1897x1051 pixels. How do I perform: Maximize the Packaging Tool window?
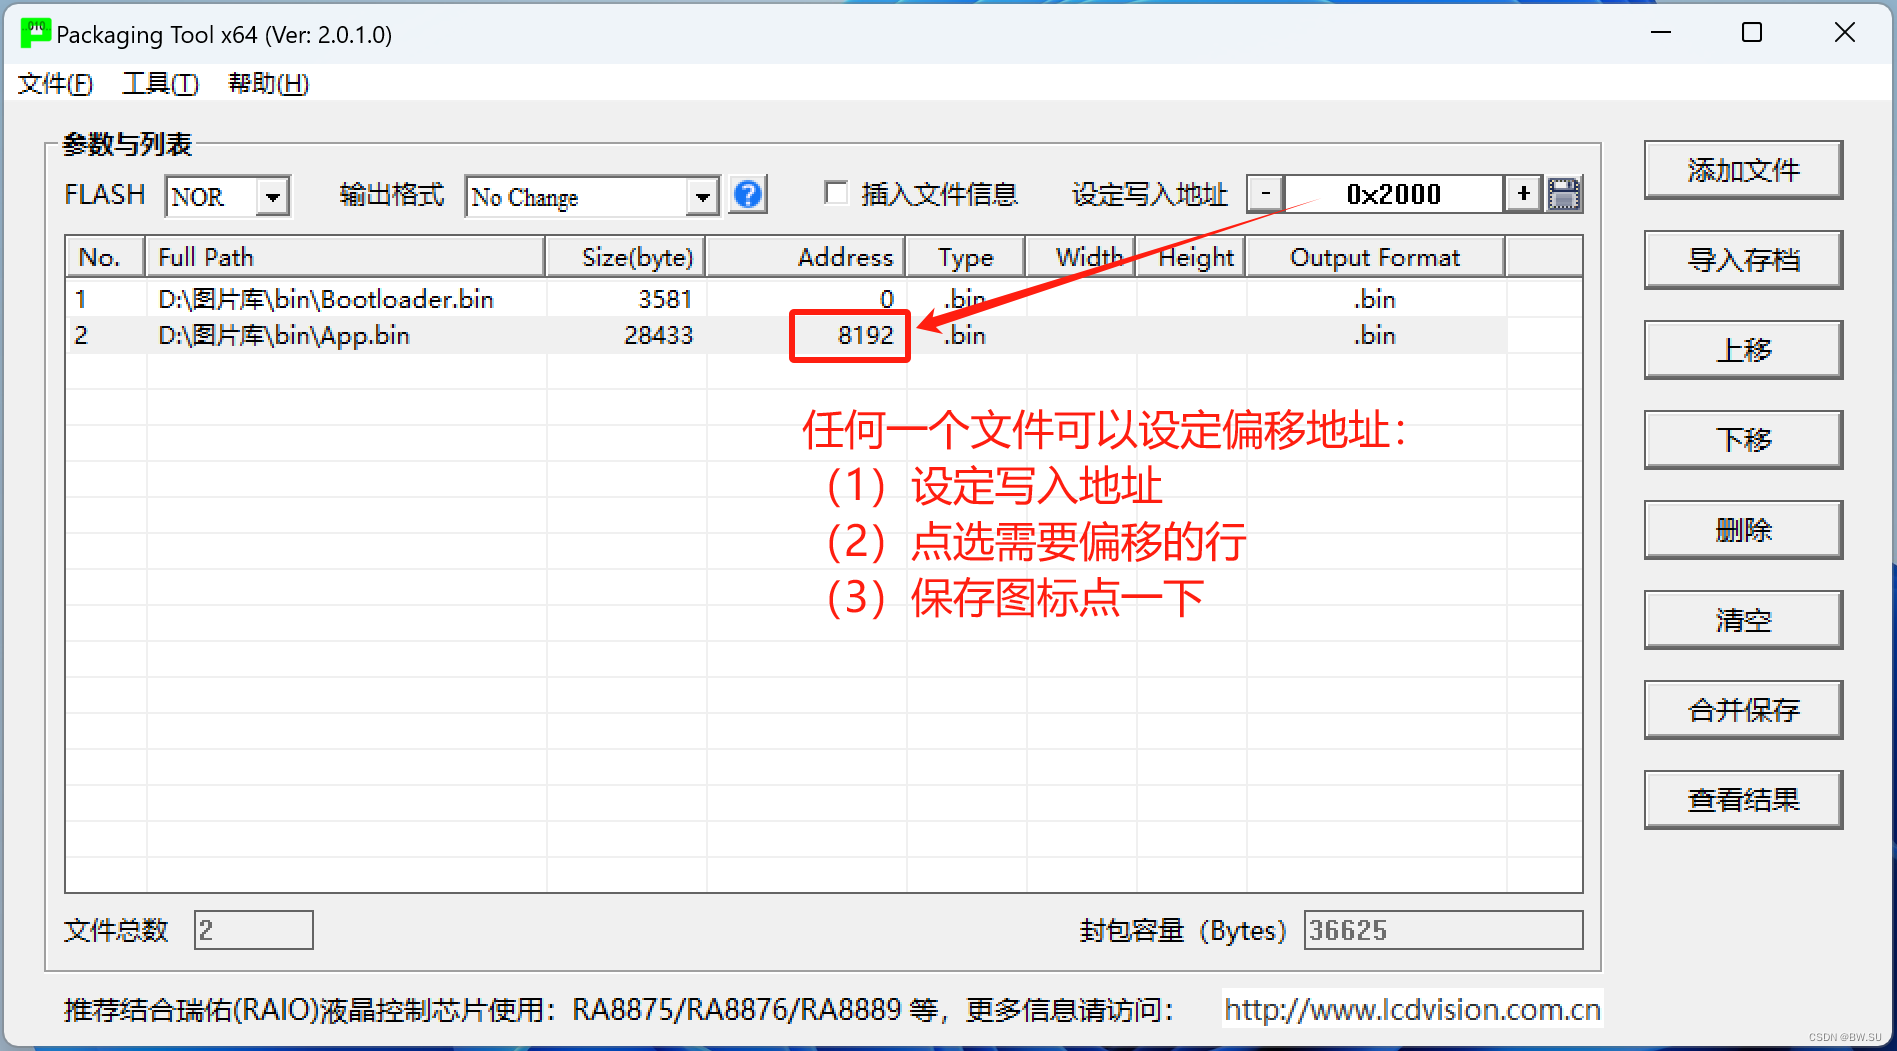[x=1752, y=33]
